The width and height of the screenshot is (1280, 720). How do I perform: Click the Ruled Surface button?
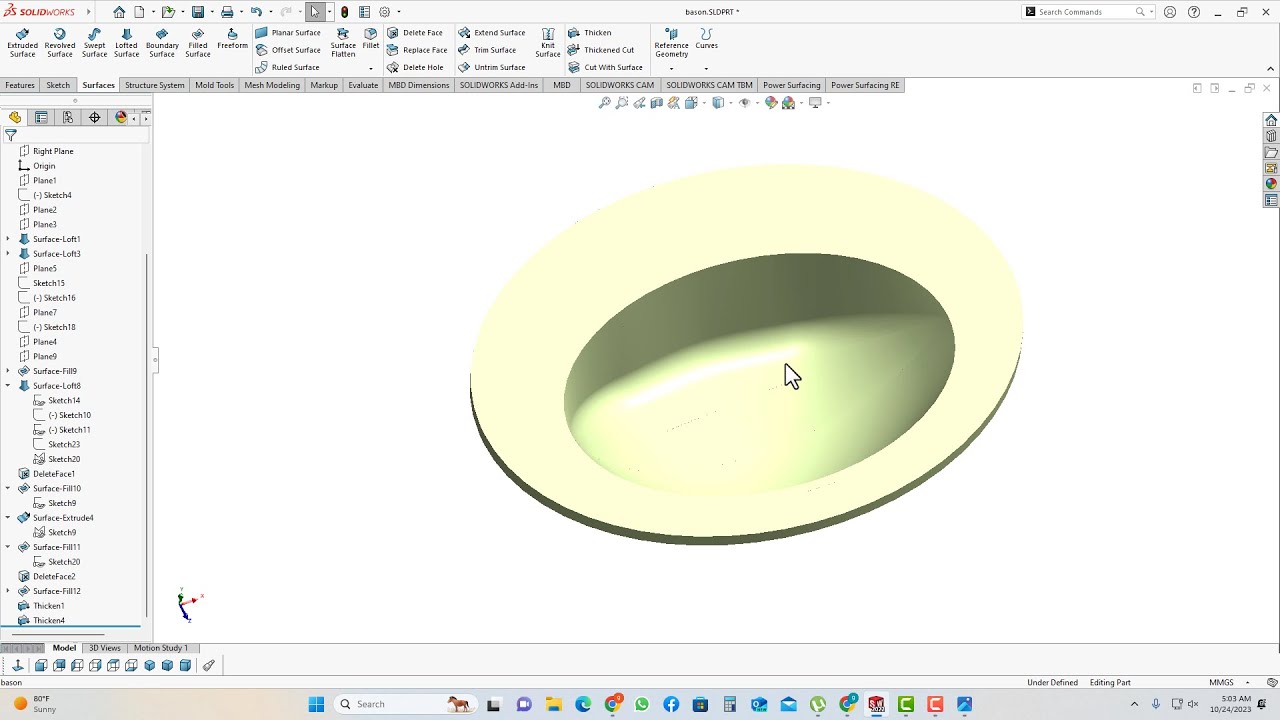coord(287,67)
